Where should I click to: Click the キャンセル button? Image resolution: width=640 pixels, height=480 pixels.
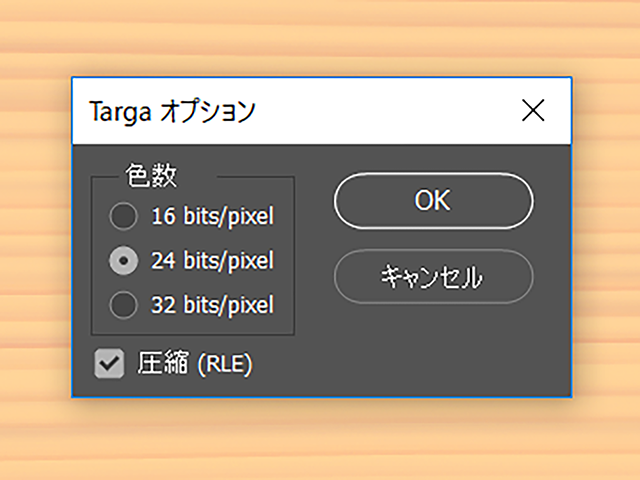pos(433,276)
